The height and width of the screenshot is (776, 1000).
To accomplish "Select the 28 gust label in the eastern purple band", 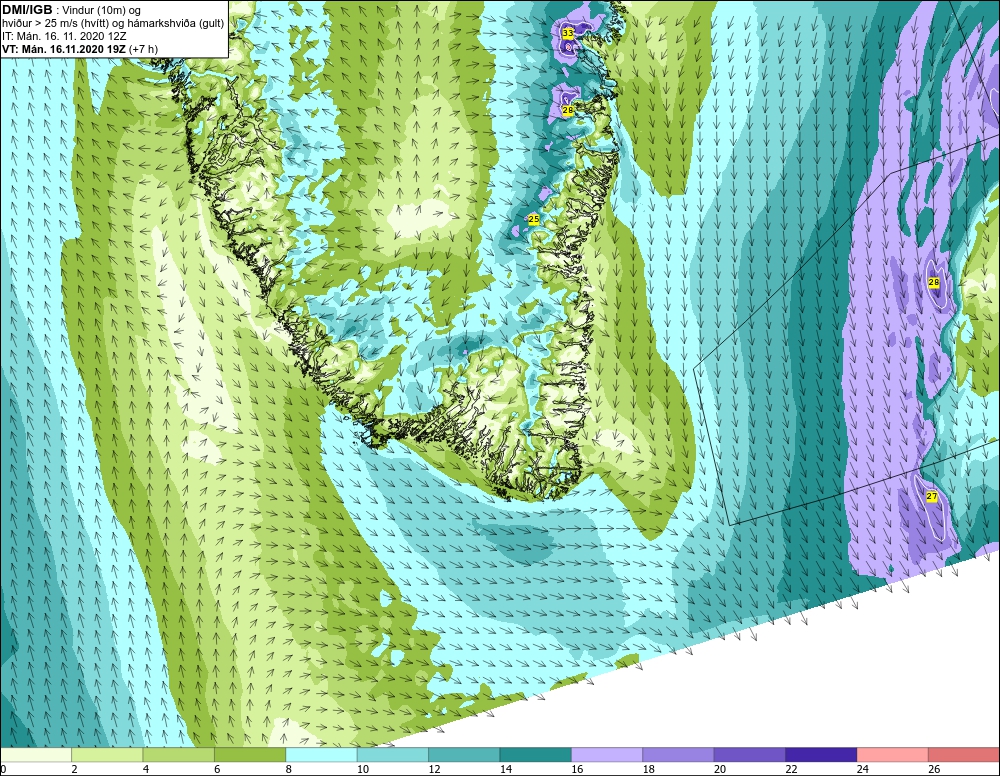I will 934,282.
